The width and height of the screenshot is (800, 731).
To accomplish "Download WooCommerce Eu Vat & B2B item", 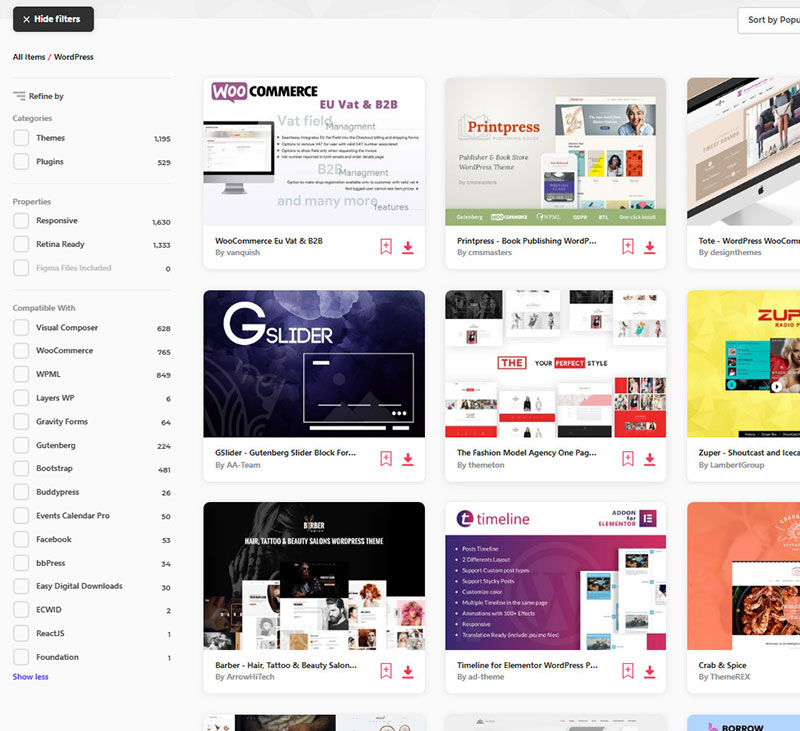I will pyautogui.click(x=408, y=247).
